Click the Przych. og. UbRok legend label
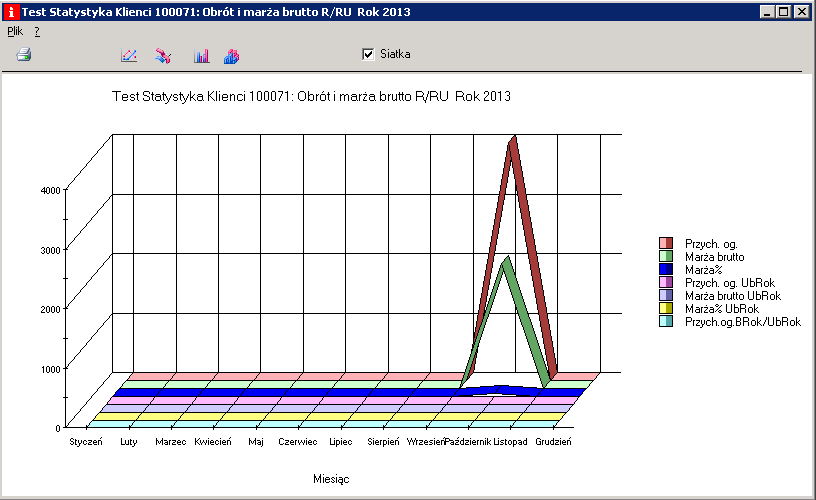The width and height of the screenshot is (816, 500). 730,283
